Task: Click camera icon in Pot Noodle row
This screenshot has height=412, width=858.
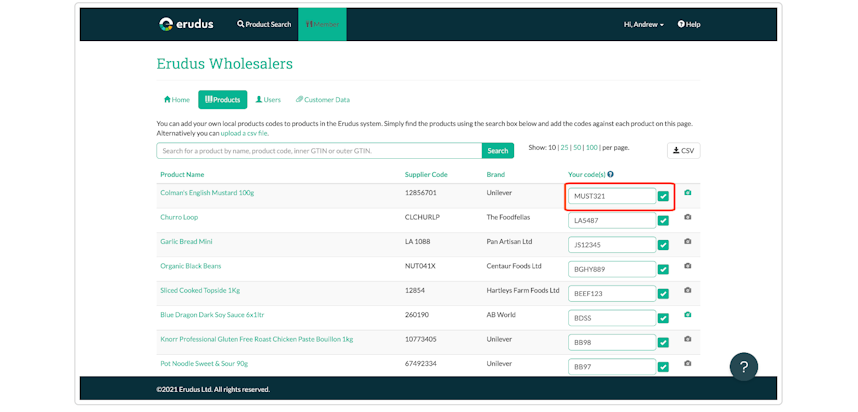Action: (x=688, y=363)
